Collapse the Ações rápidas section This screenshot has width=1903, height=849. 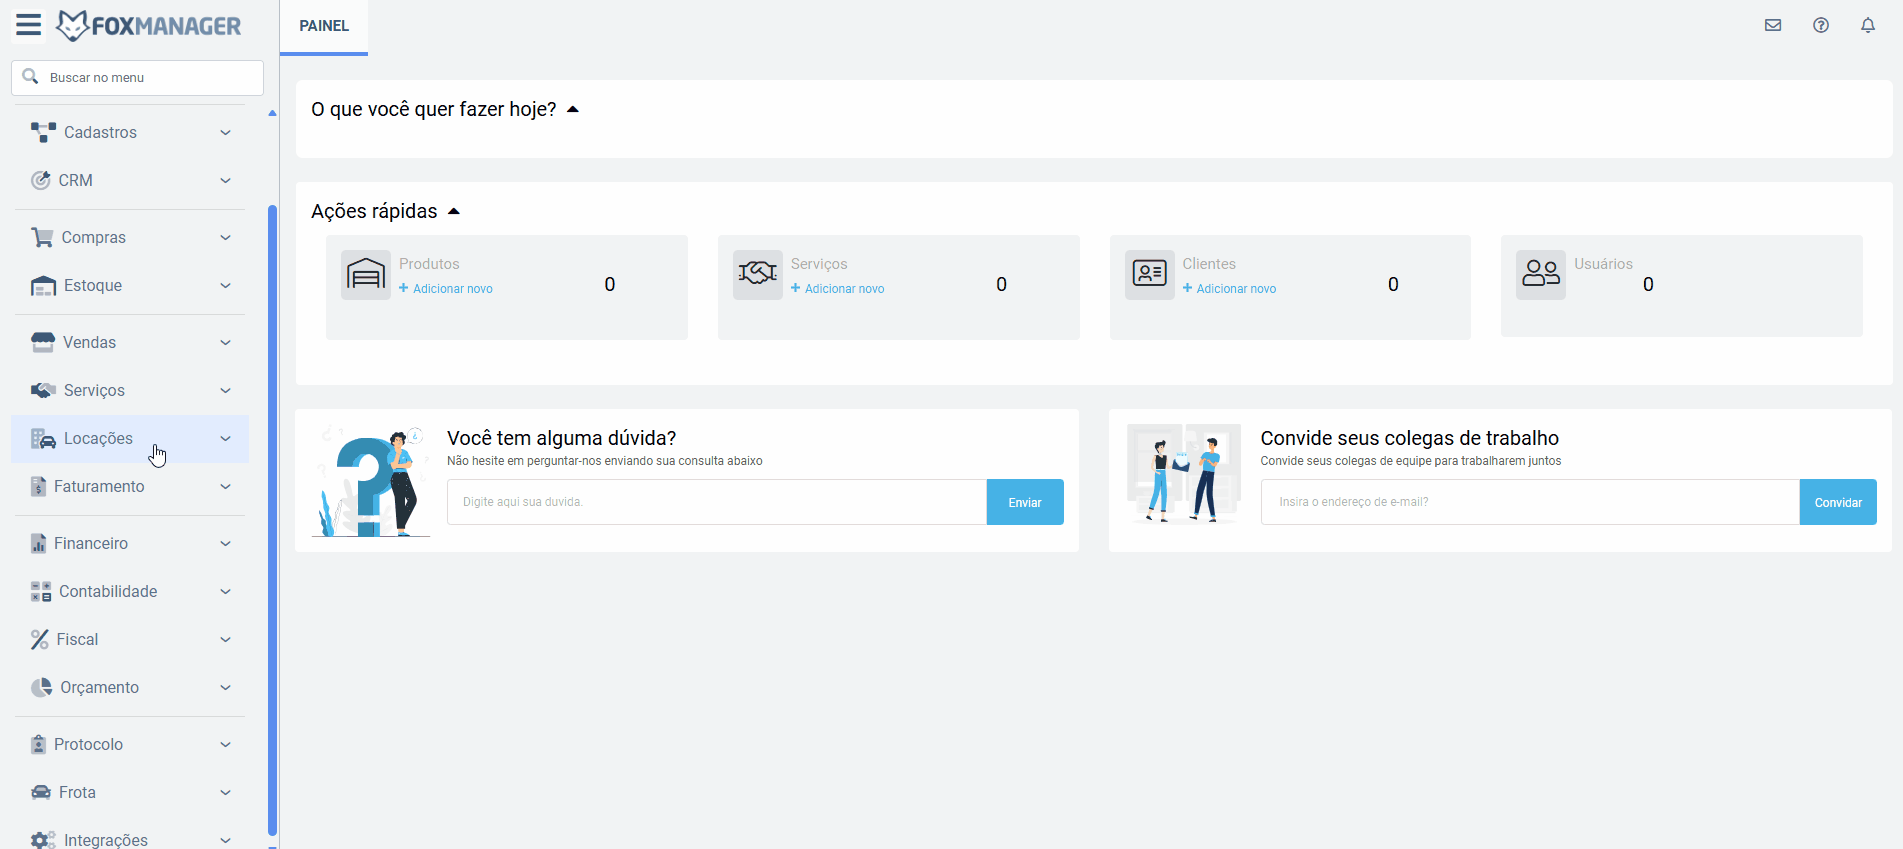click(454, 212)
